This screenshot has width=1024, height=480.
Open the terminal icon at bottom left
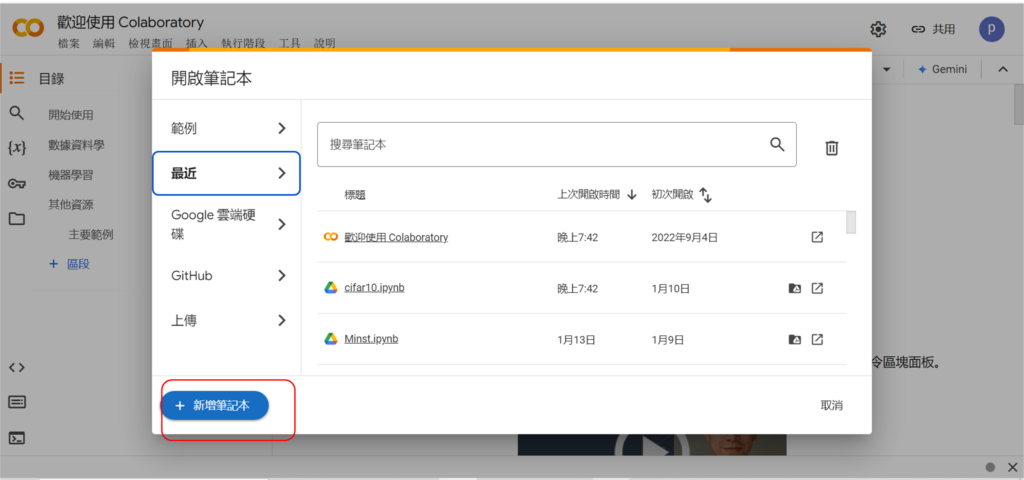[16, 438]
